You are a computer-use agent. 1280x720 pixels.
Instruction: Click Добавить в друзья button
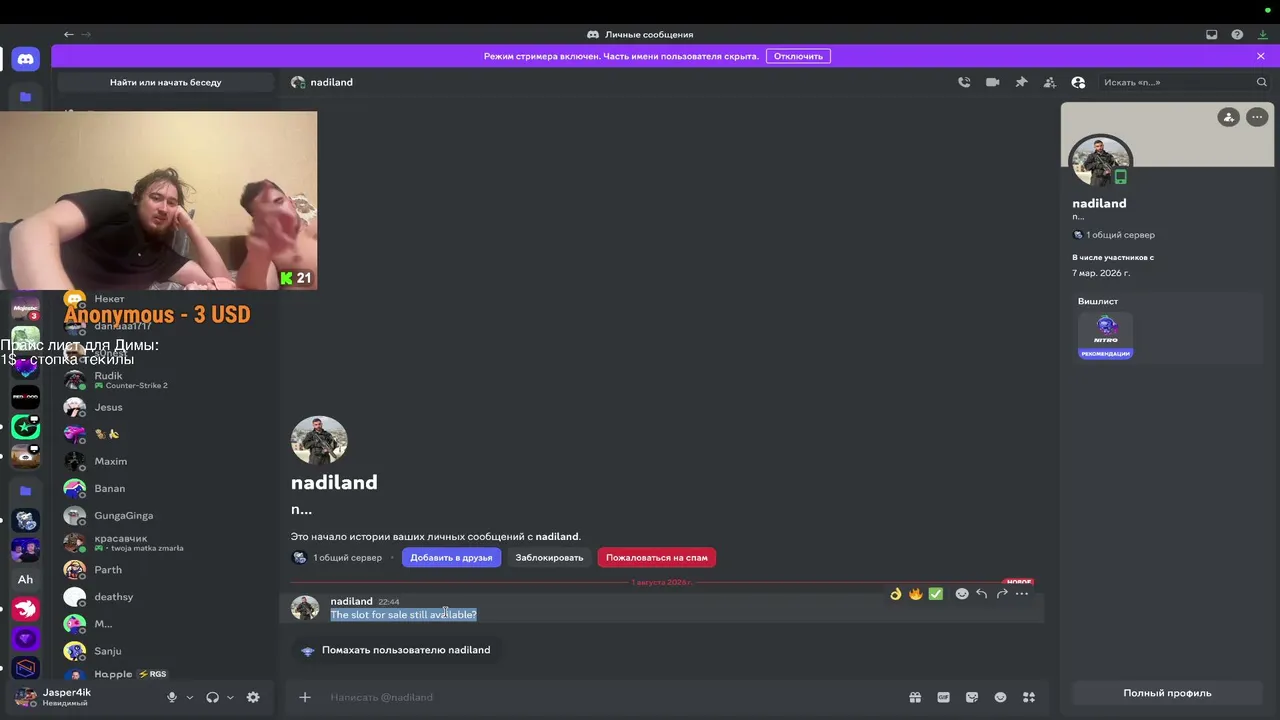click(x=451, y=557)
